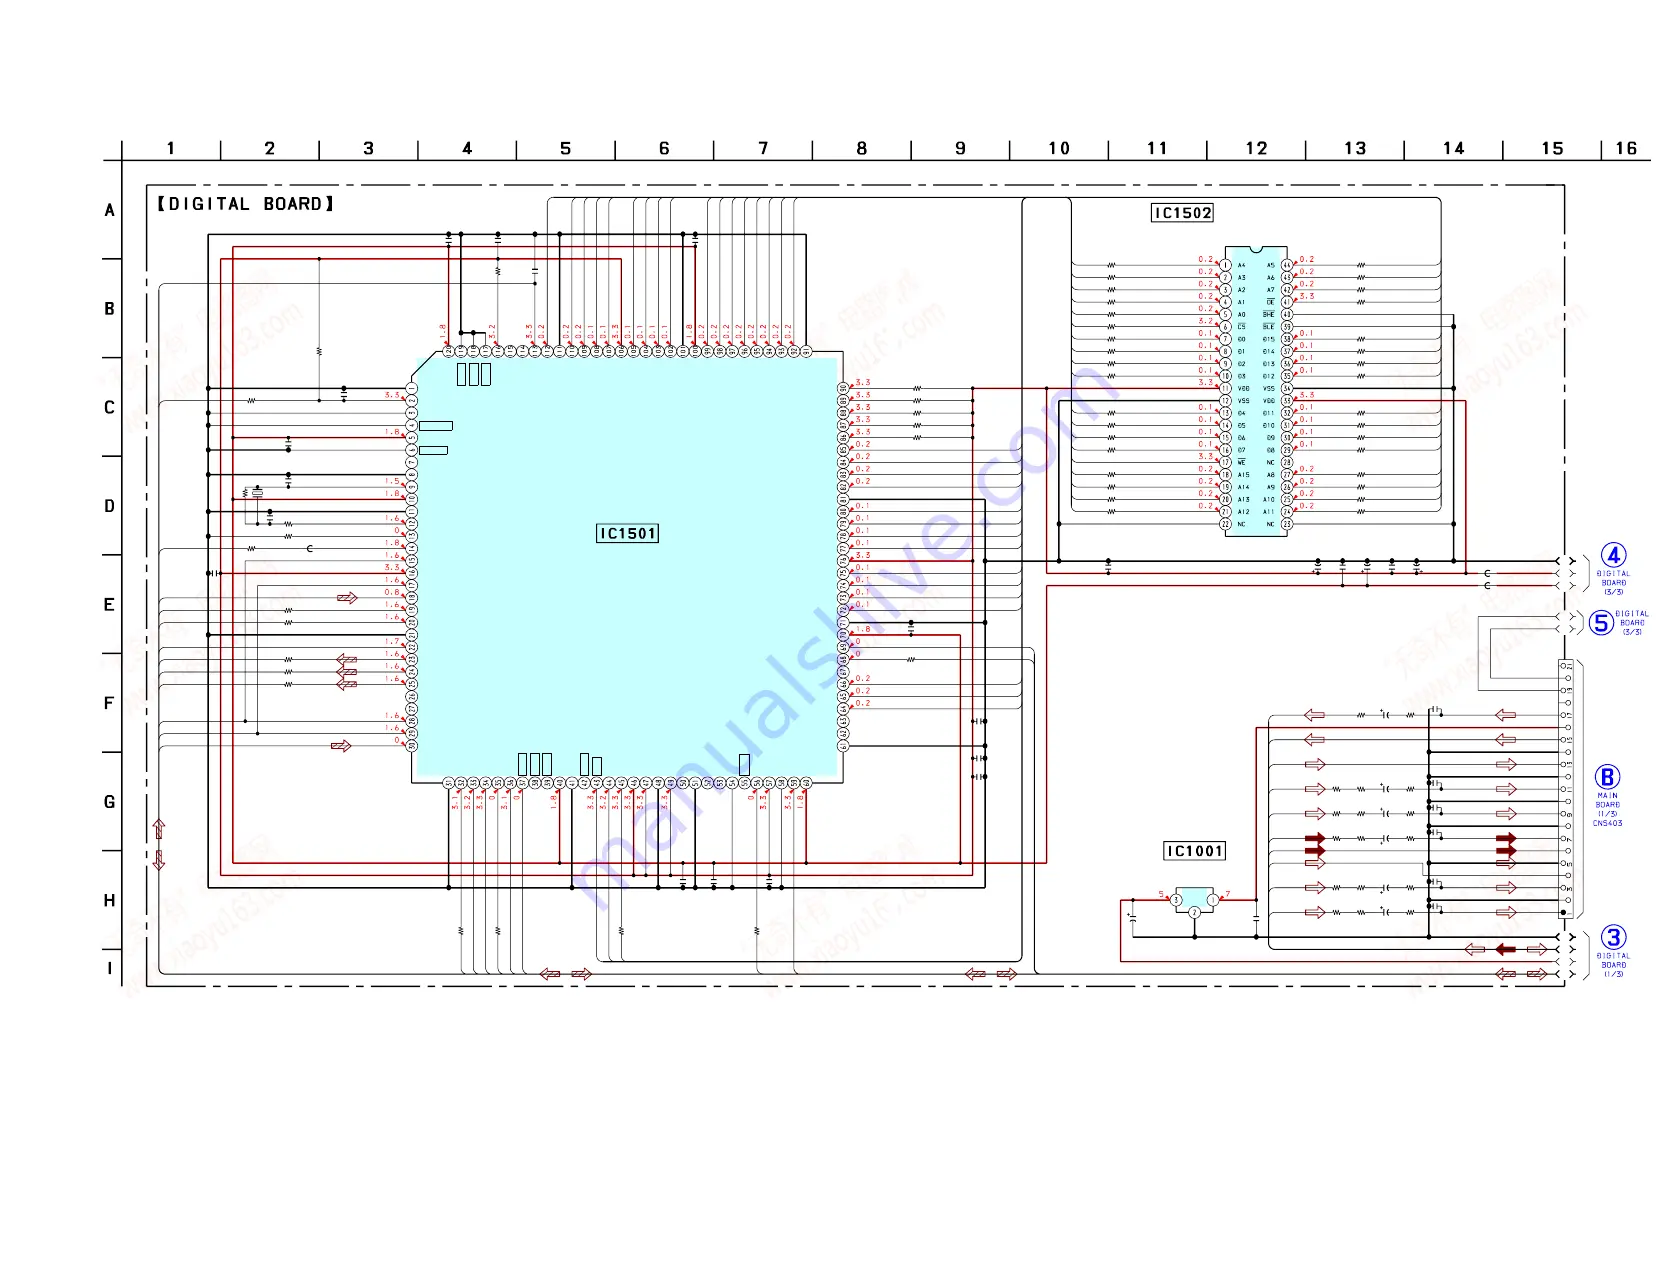Viewport: 1680px width, 1263px height.
Task: Click column header 7
Action: pos(763,148)
